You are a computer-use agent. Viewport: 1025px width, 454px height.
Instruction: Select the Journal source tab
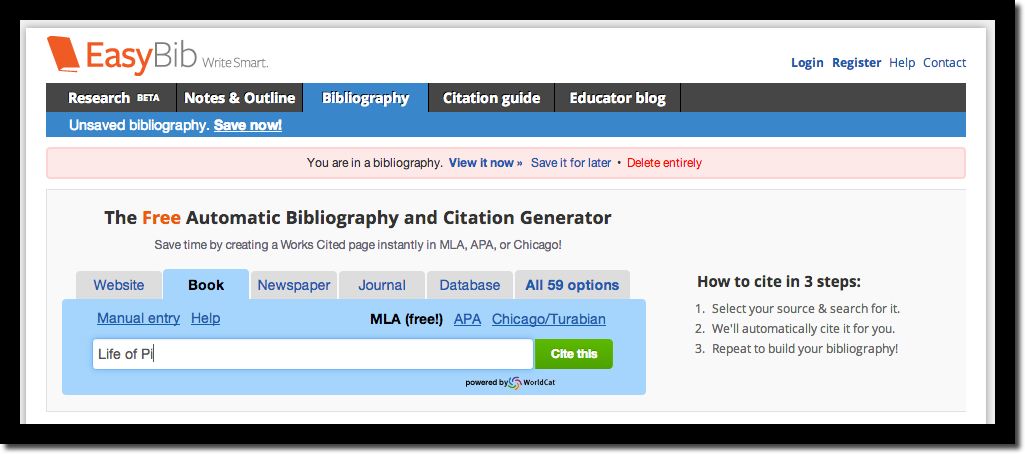click(382, 285)
